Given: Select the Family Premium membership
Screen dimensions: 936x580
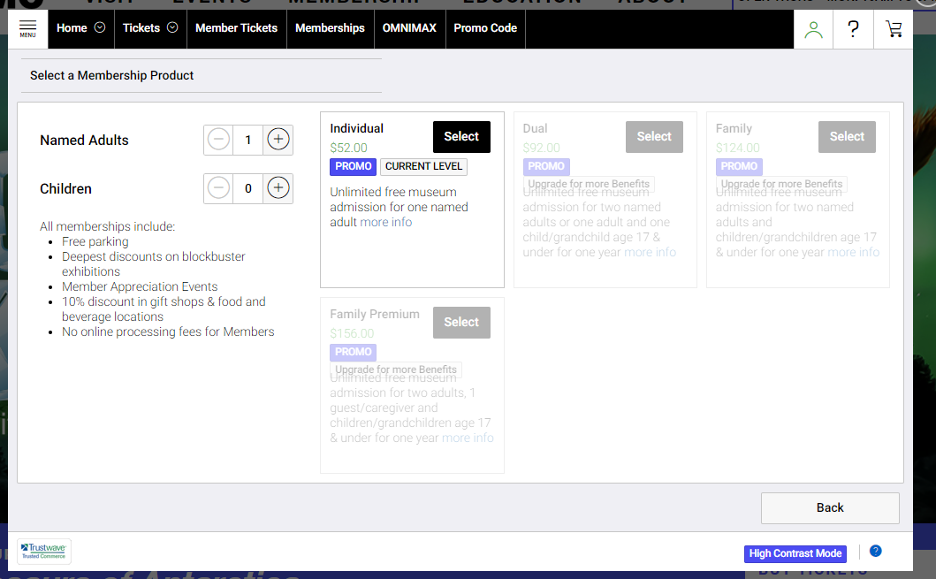Looking at the screenshot, I should coord(461,322).
